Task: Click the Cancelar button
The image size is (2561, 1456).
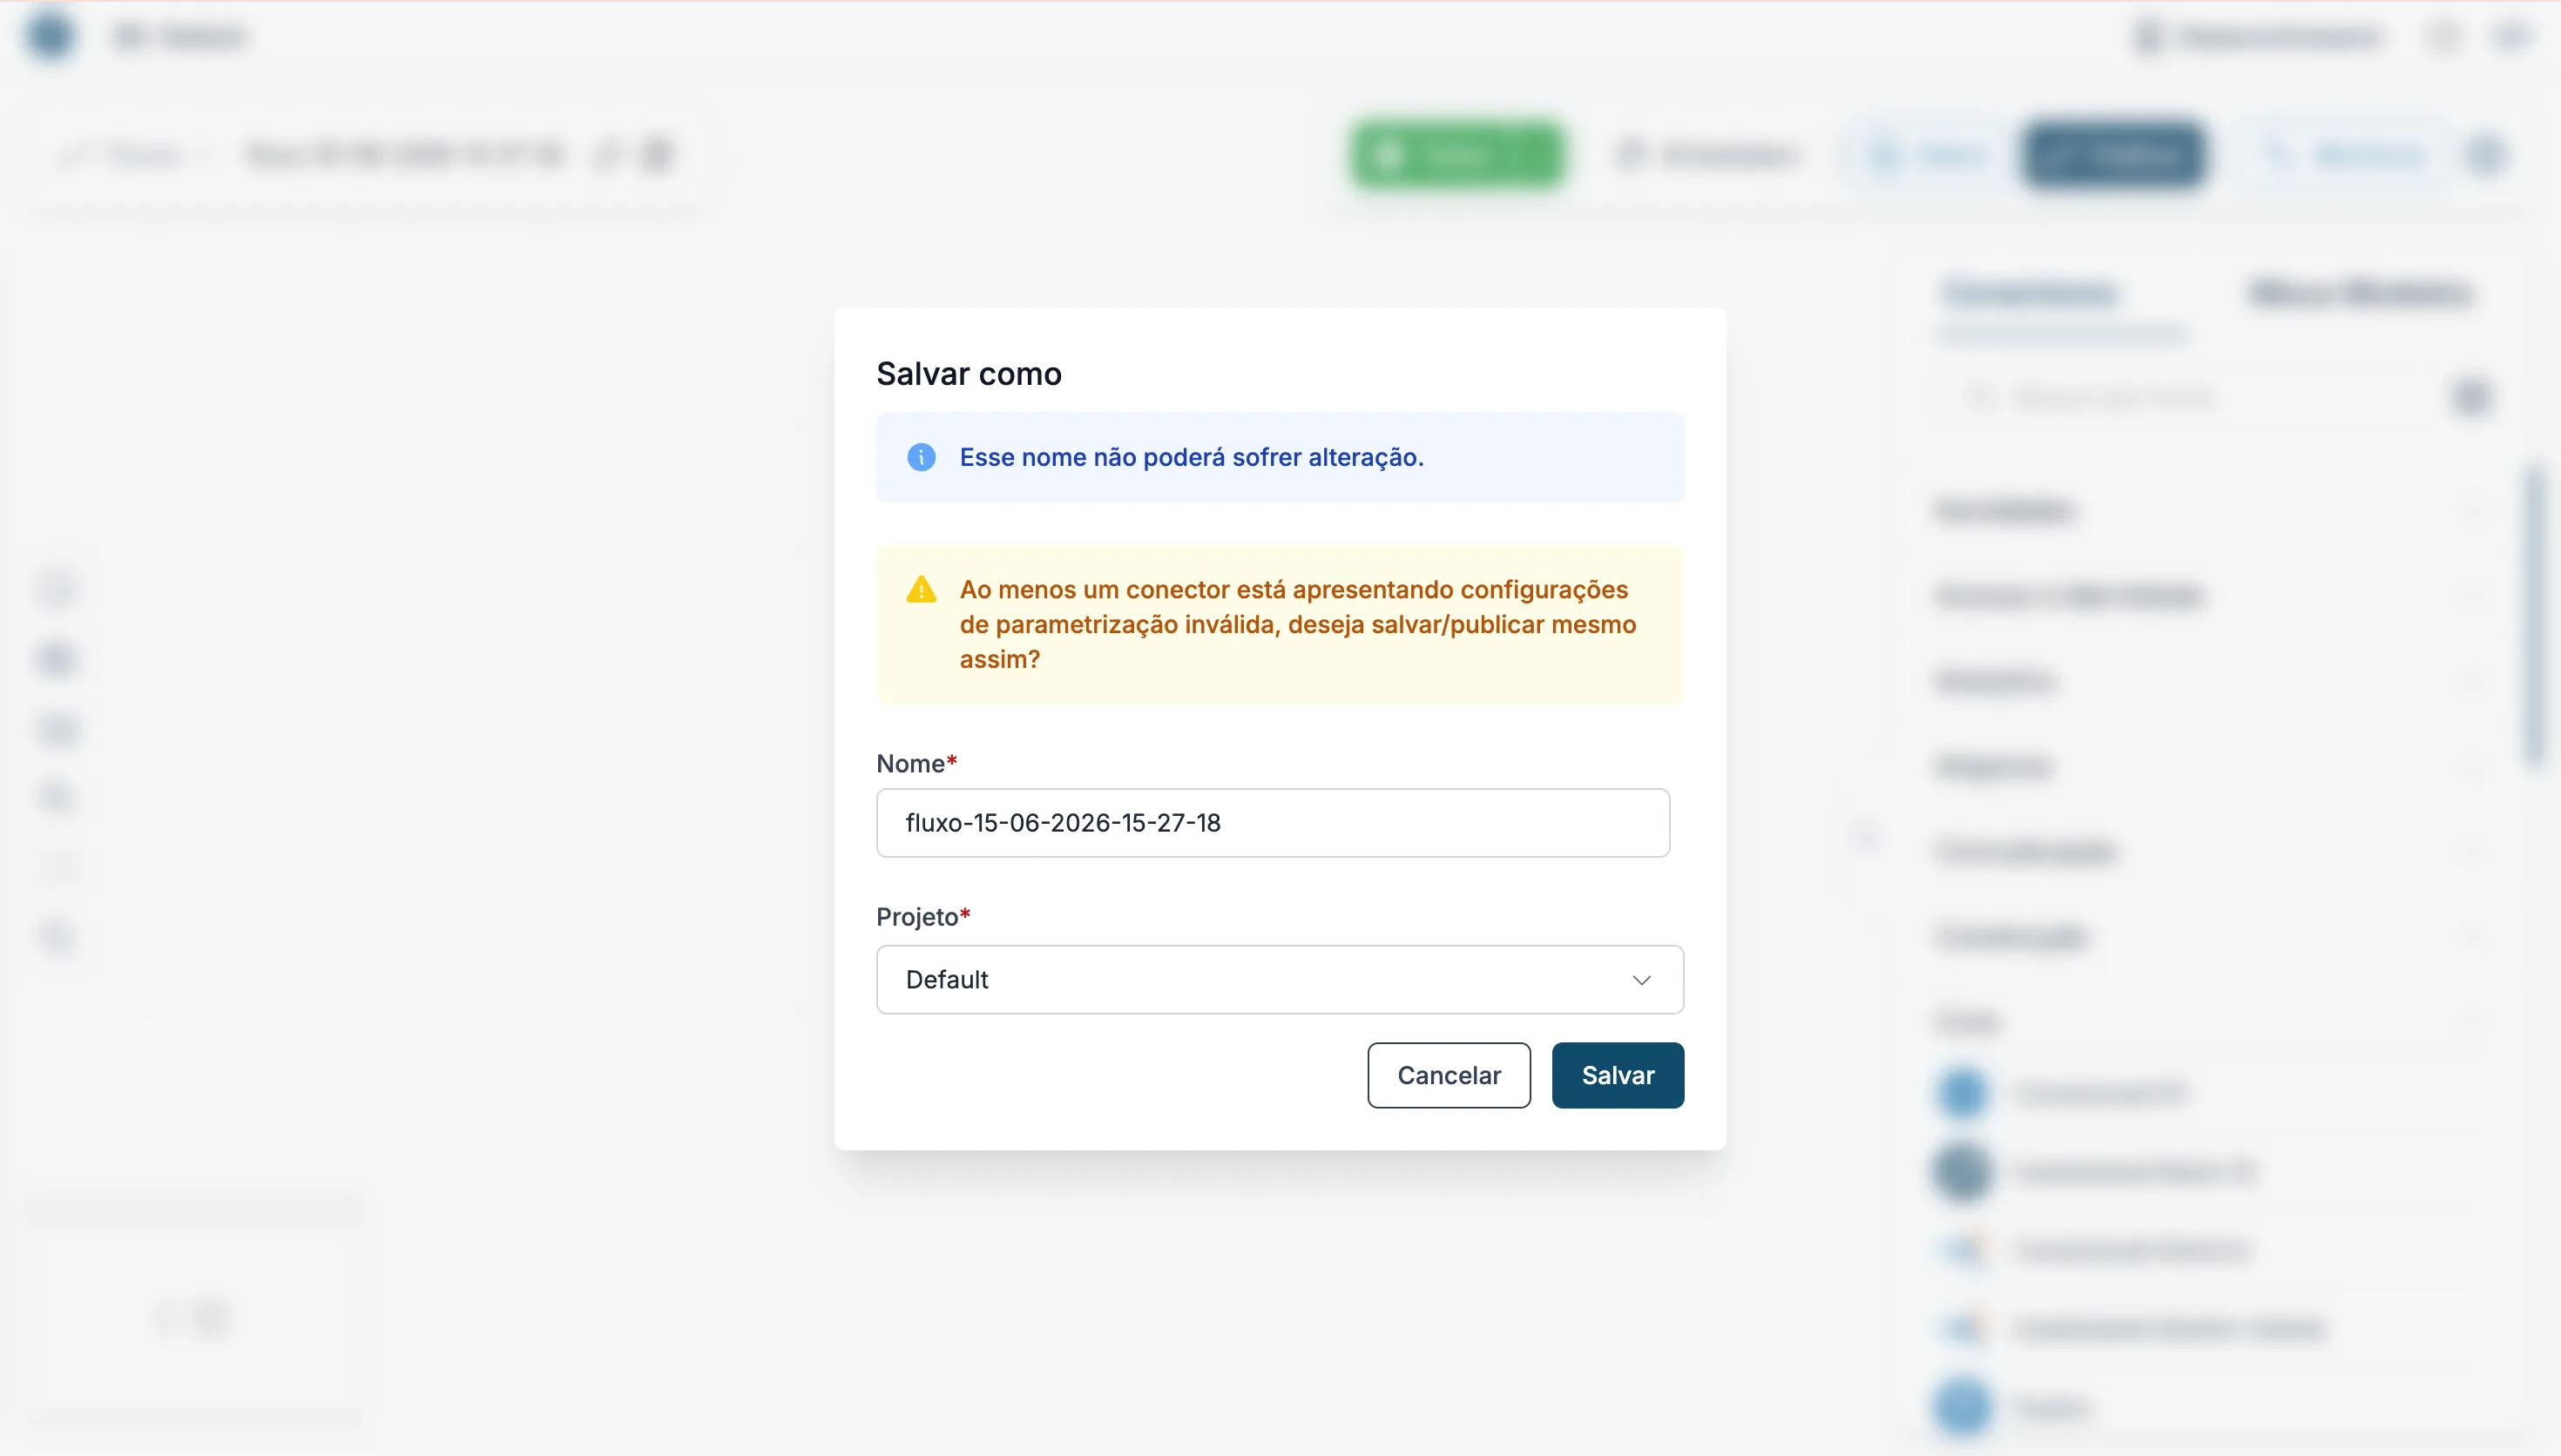Action: (1449, 1075)
